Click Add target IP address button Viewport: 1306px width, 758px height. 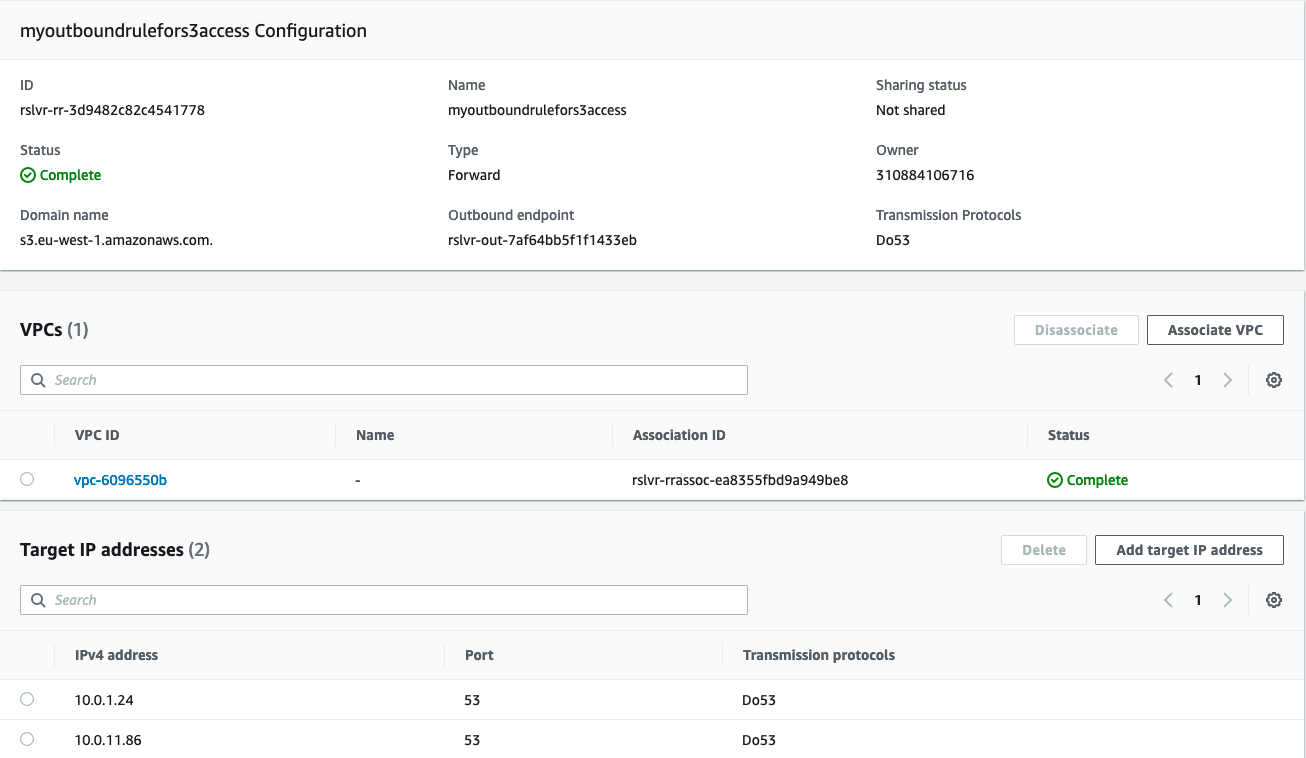[1188, 550]
